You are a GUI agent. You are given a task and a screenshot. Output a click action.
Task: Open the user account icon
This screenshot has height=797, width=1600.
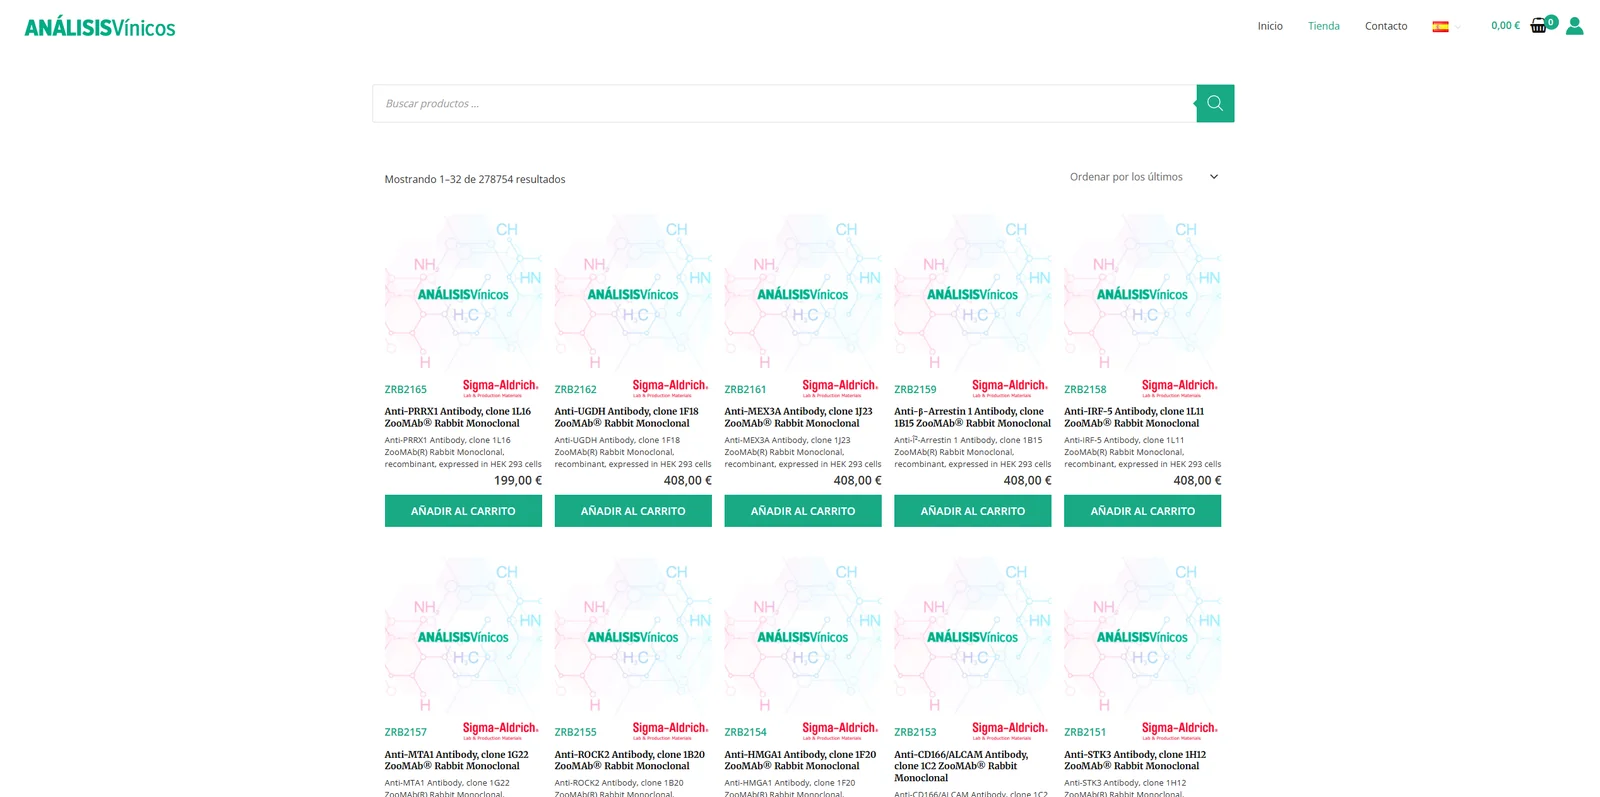[1575, 26]
